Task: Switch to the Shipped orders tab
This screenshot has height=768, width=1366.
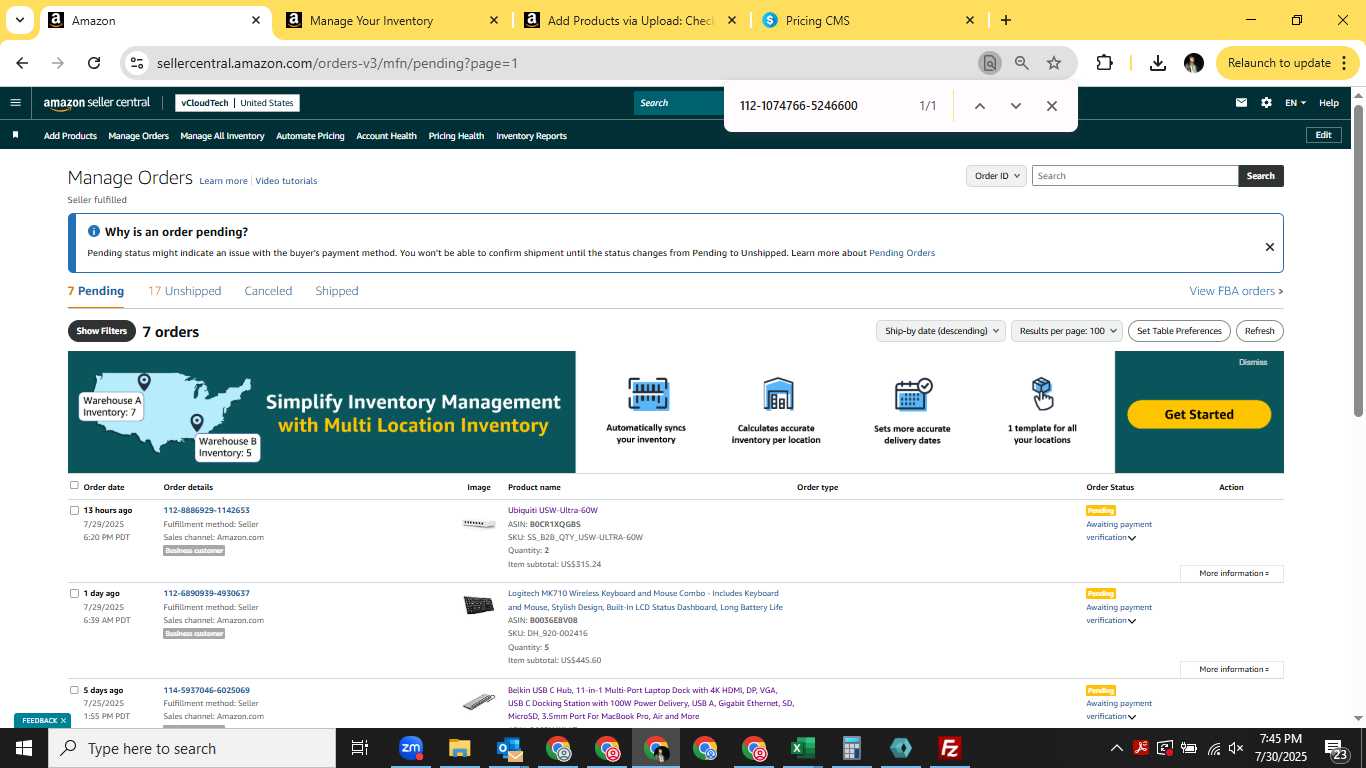Action: tap(337, 291)
